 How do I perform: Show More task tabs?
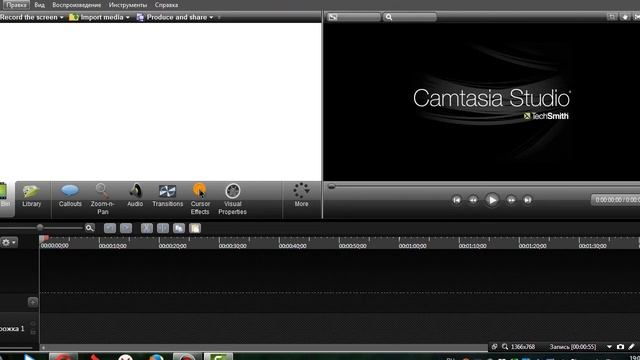(x=301, y=195)
